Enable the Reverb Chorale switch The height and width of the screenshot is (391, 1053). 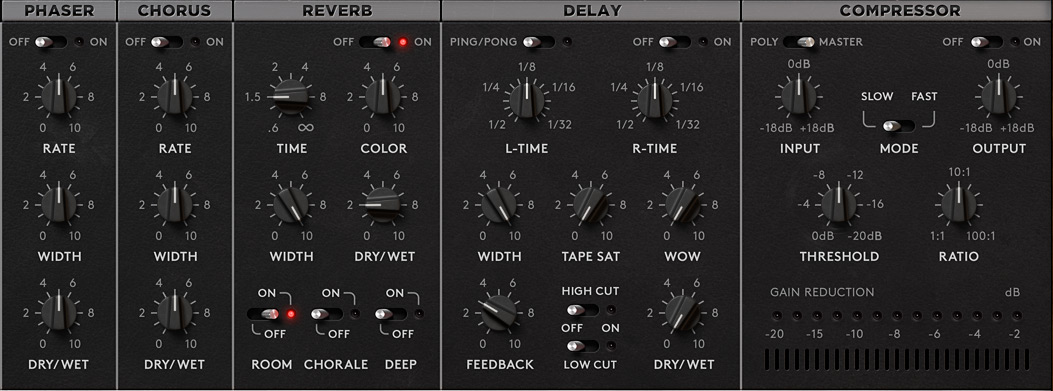click(x=327, y=314)
